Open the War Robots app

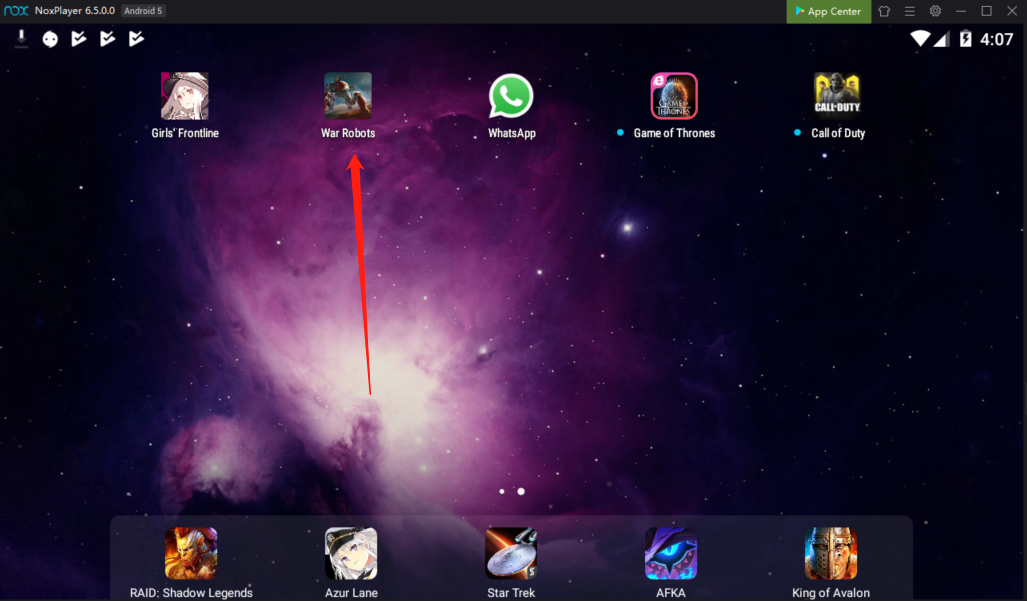point(348,97)
